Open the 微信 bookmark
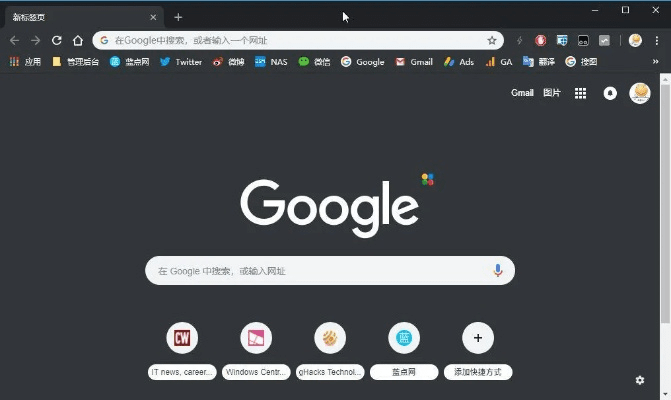 point(314,62)
